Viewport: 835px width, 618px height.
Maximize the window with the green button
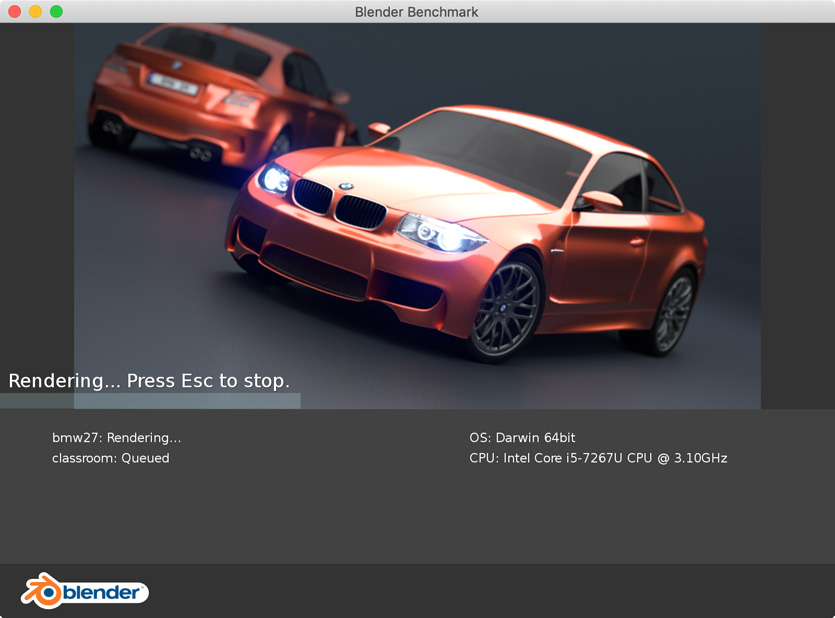[56, 11]
